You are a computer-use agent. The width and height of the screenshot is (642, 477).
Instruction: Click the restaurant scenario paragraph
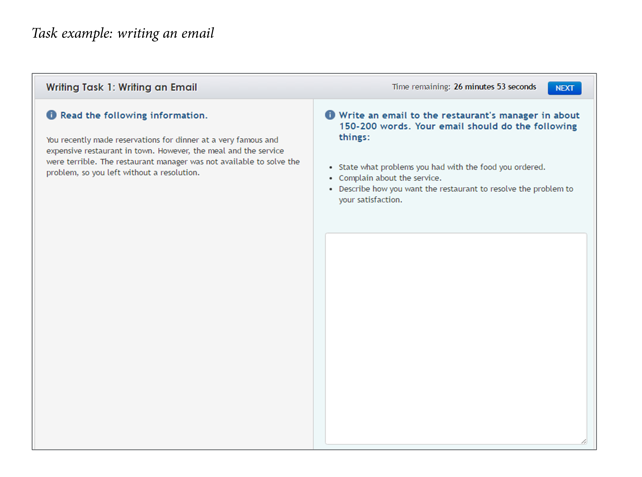coord(173,155)
